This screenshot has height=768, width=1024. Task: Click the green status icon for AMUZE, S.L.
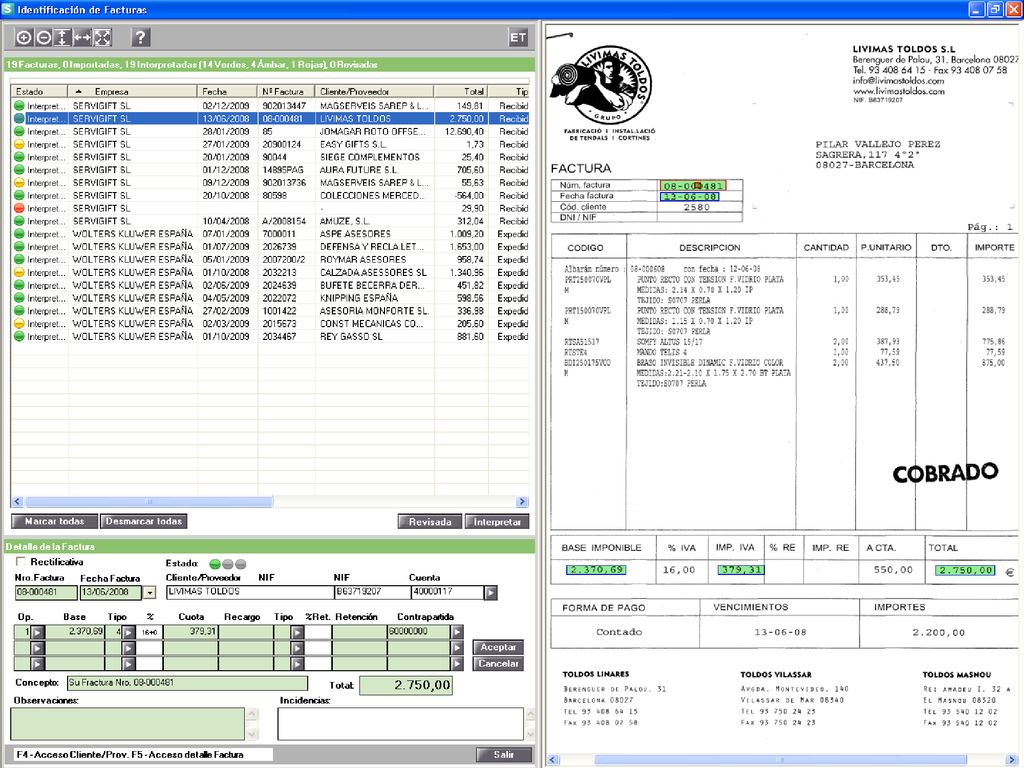pyautogui.click(x=19, y=221)
